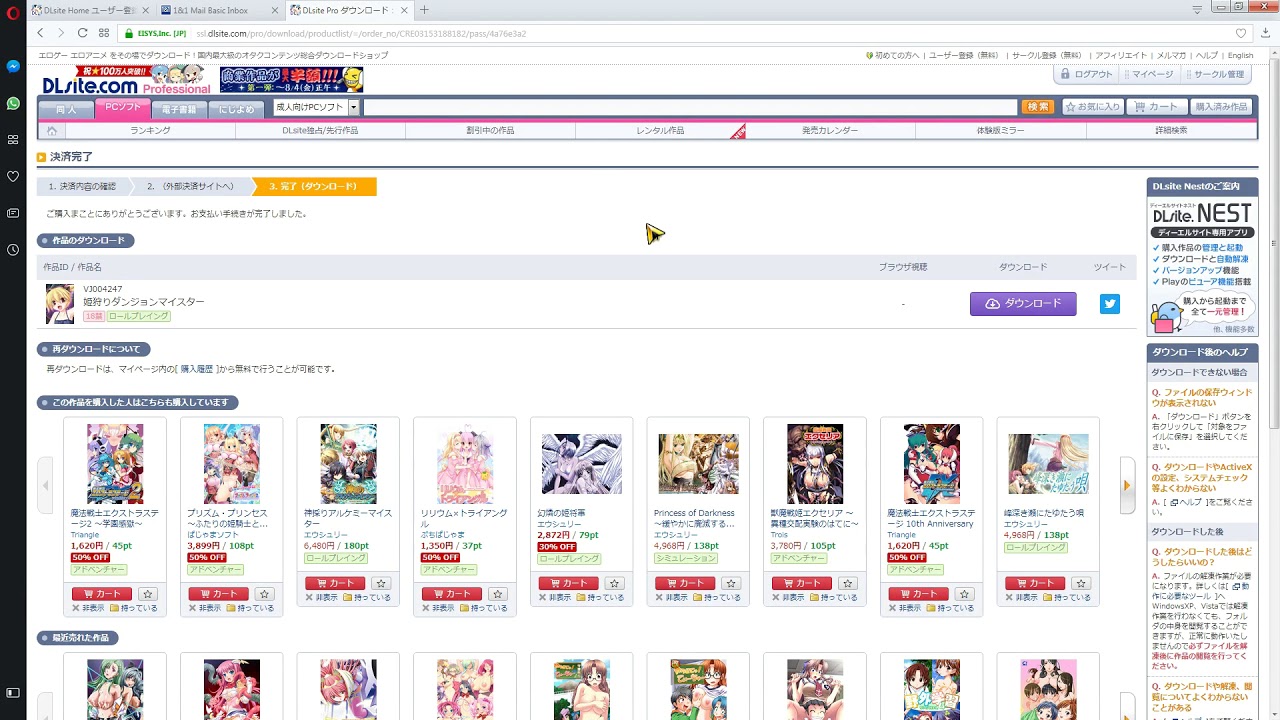Click the ログアウト button

[x=1087, y=74]
